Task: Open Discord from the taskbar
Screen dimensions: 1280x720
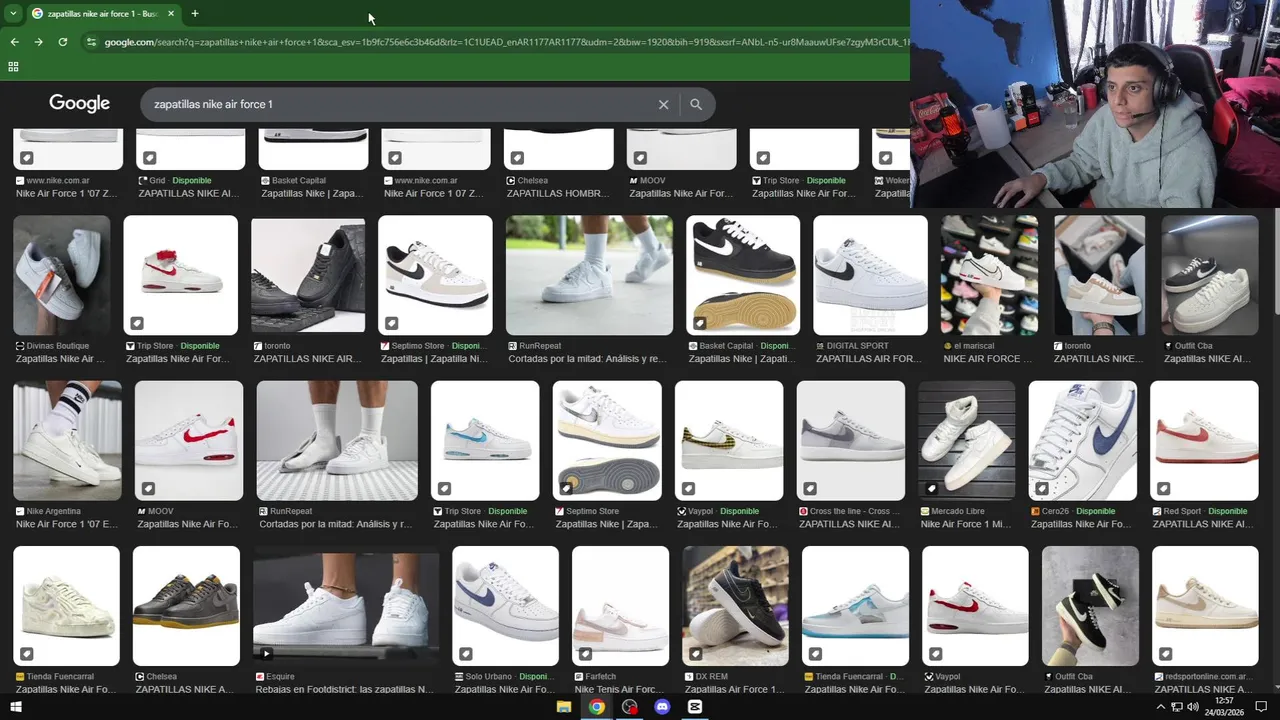Action: (x=662, y=707)
